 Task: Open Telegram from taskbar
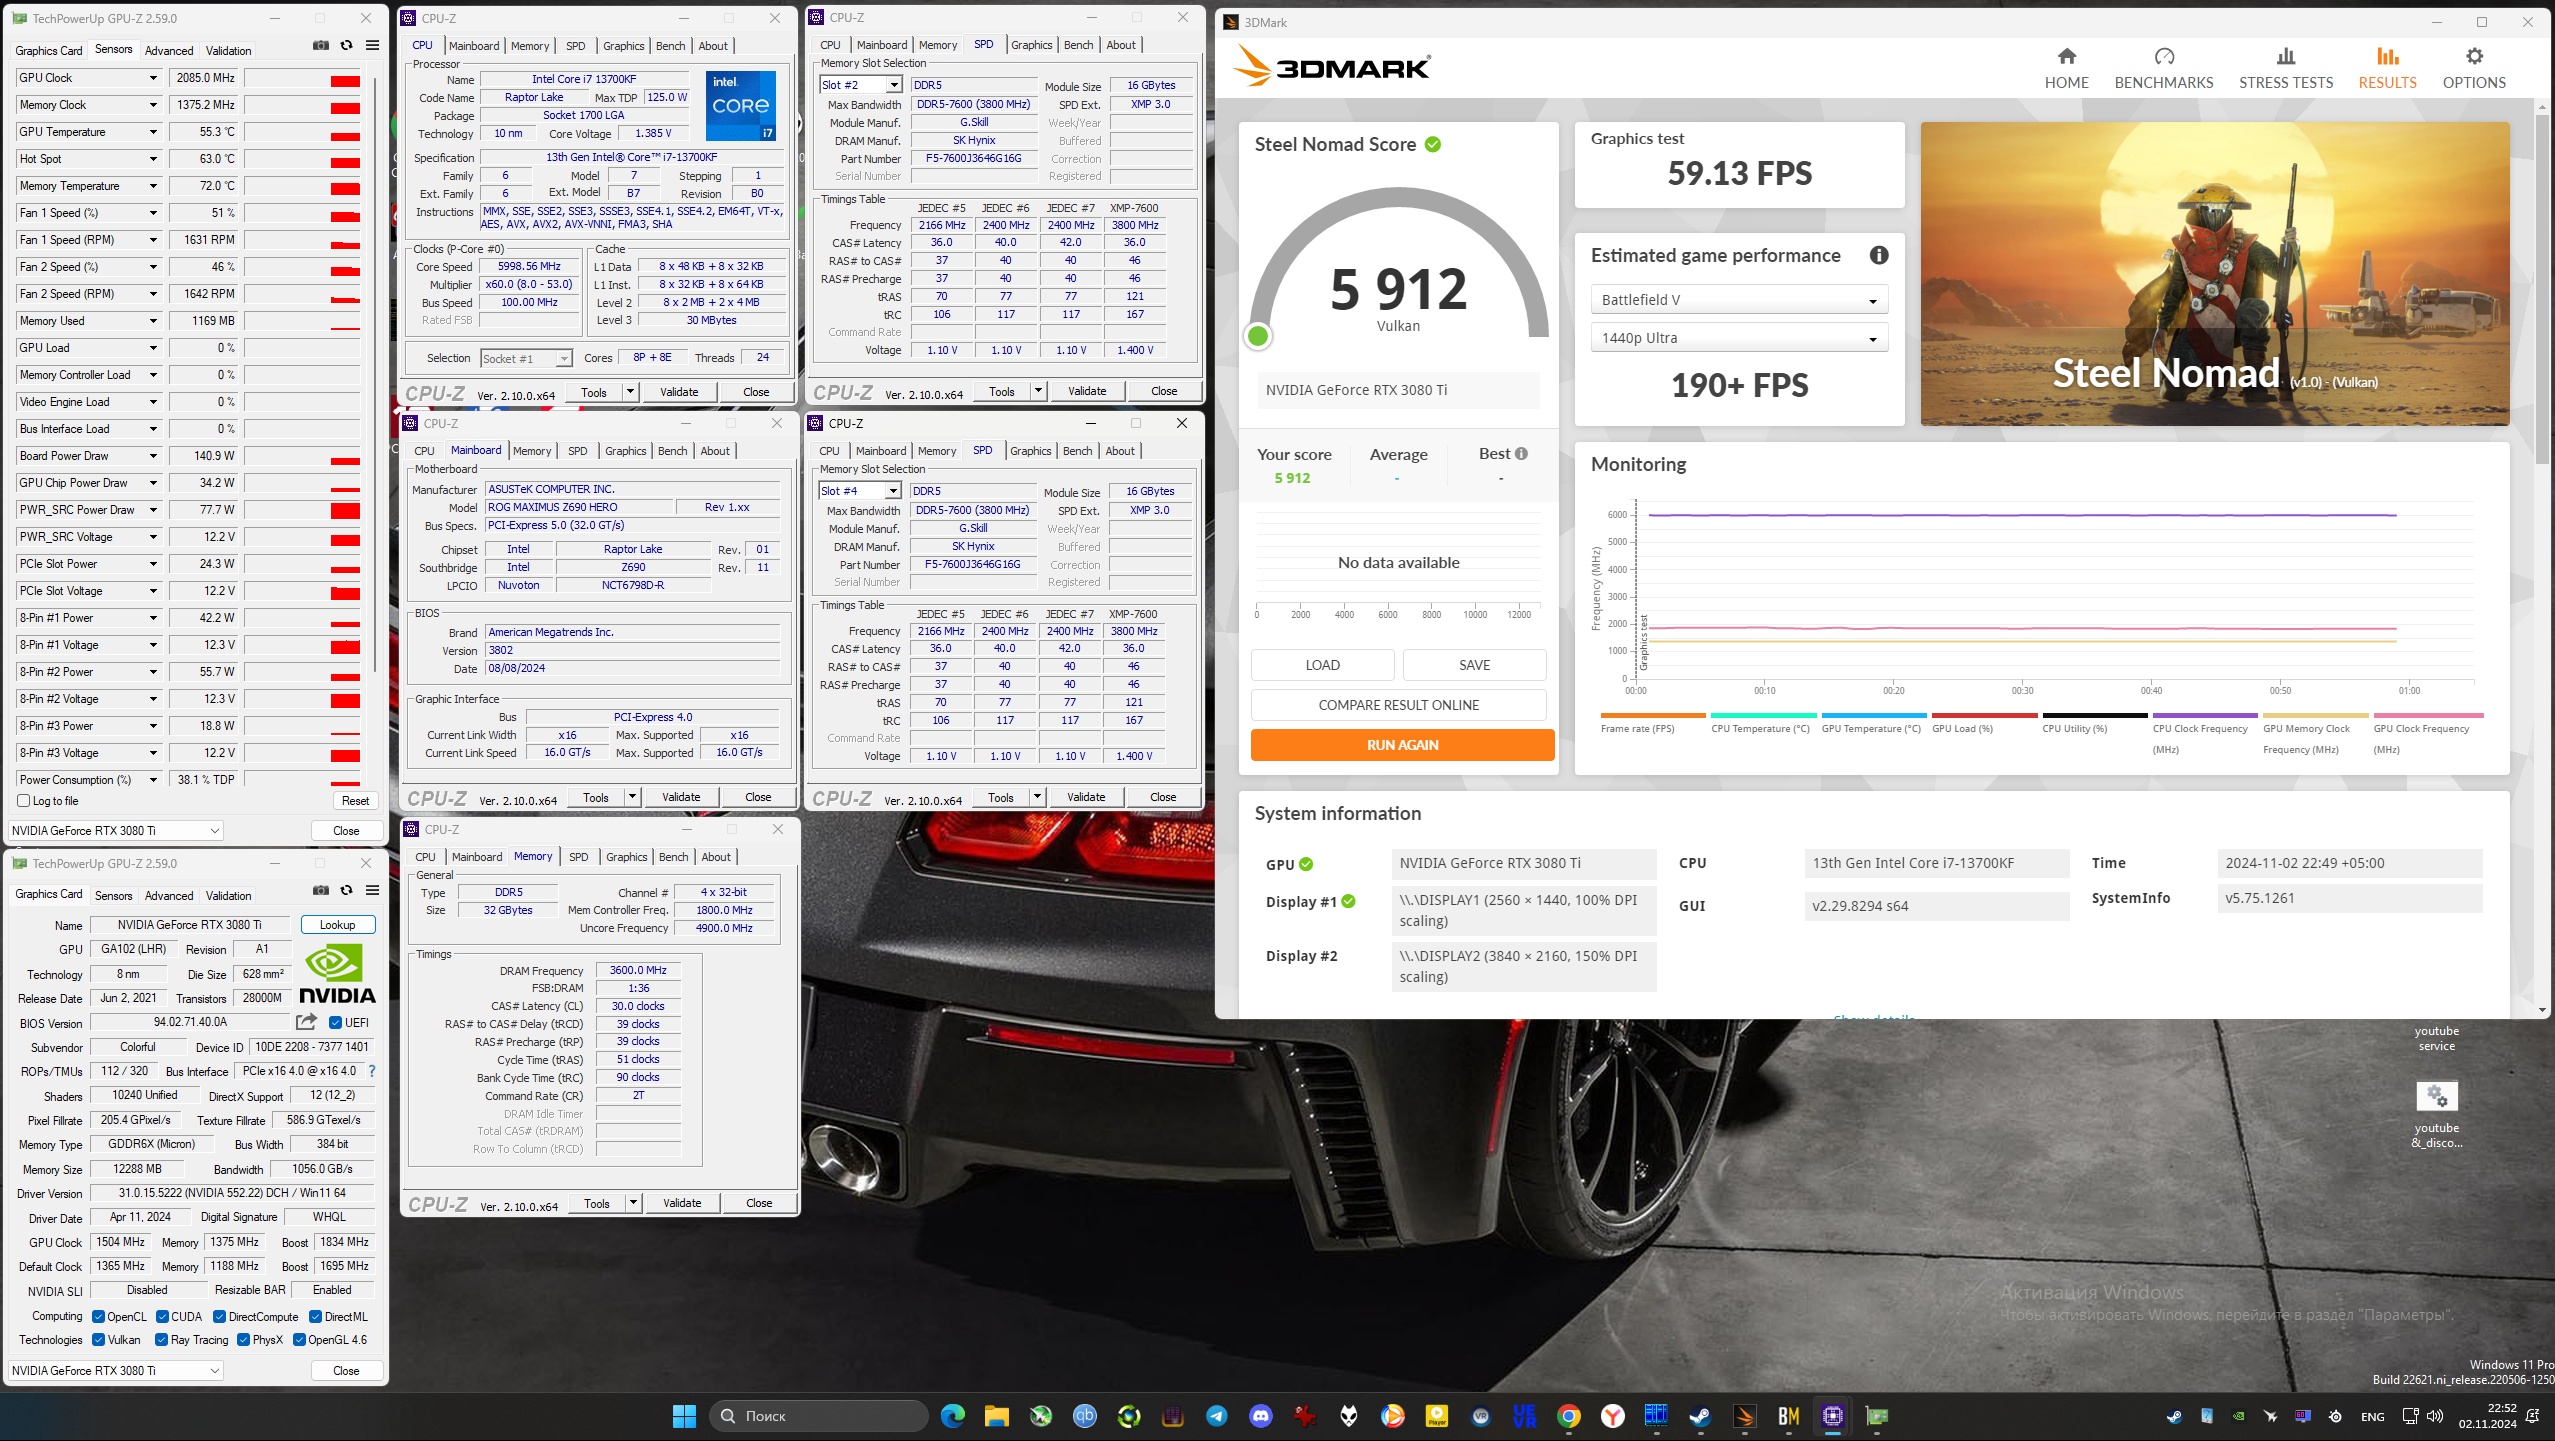point(1216,1416)
